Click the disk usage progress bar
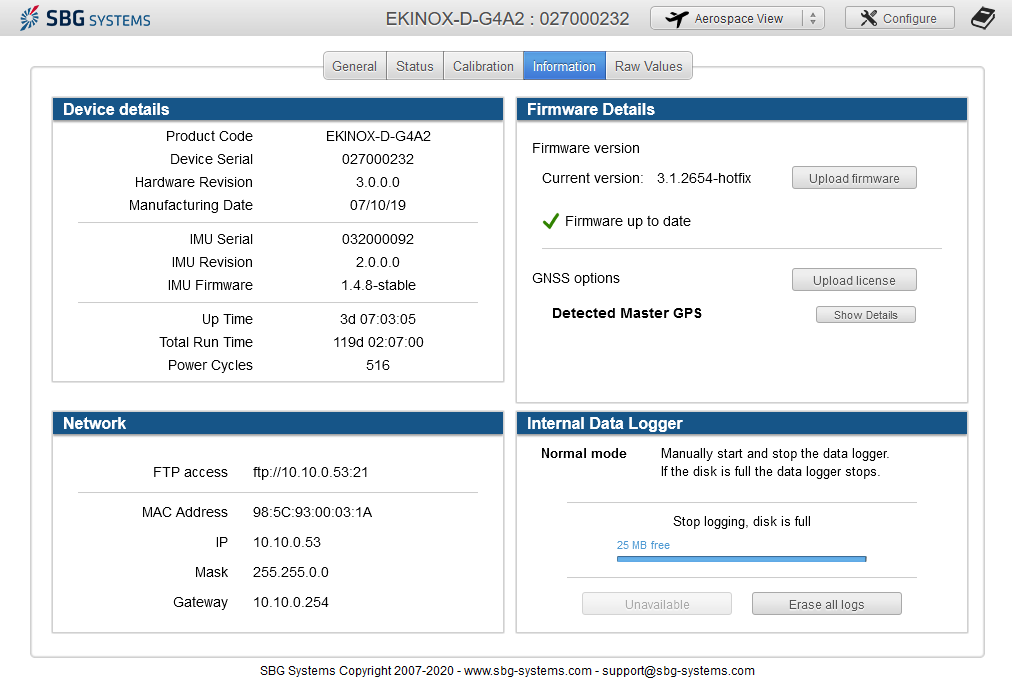The width and height of the screenshot is (1012, 680). click(741, 559)
